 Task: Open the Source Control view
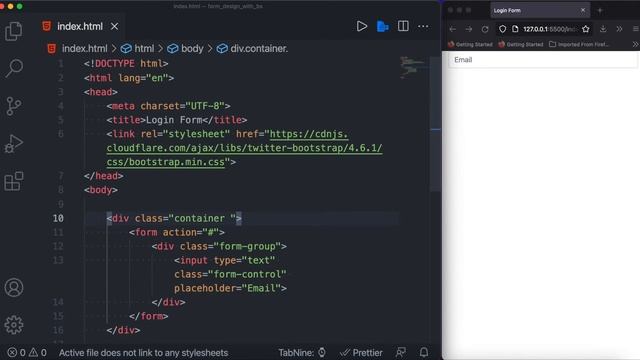[x=13, y=106]
